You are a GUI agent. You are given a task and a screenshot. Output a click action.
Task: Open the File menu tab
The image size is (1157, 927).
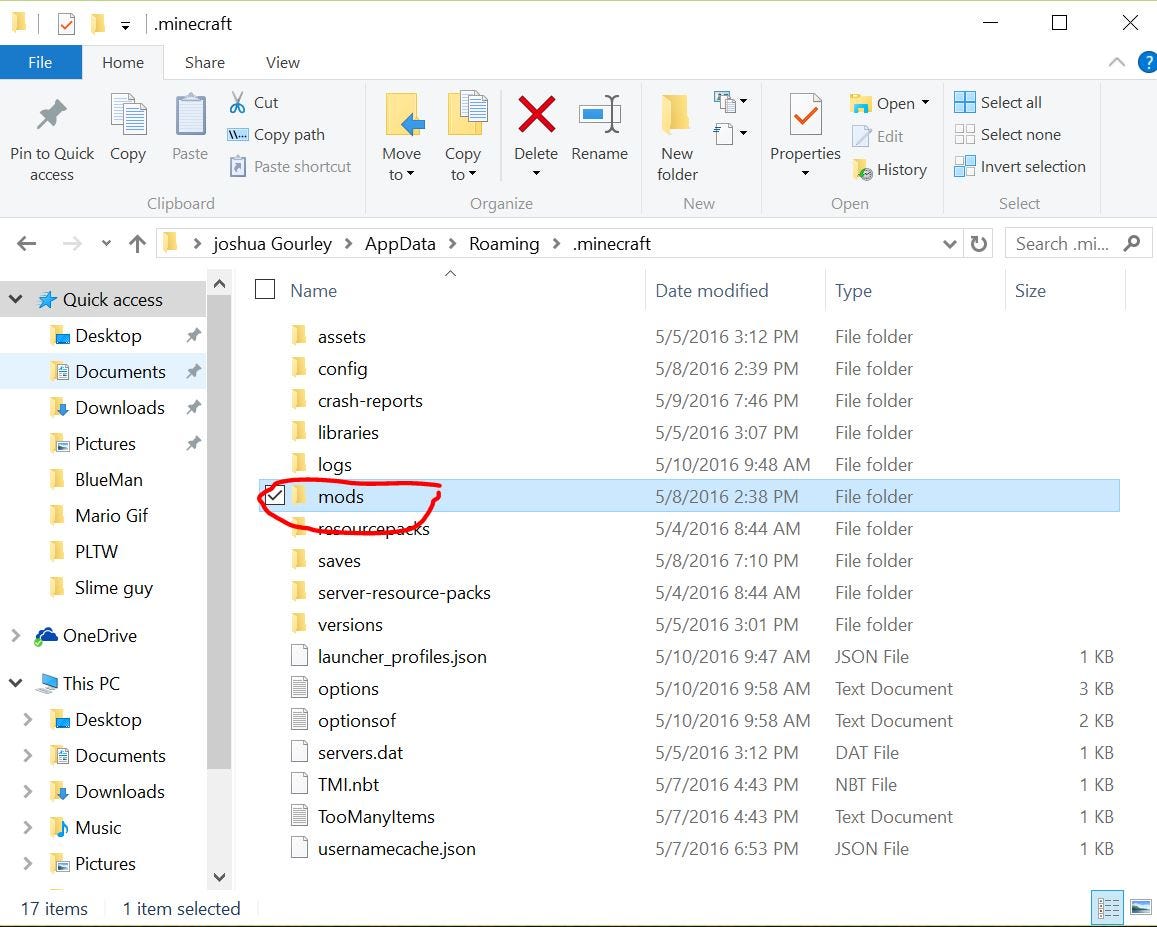pos(41,63)
